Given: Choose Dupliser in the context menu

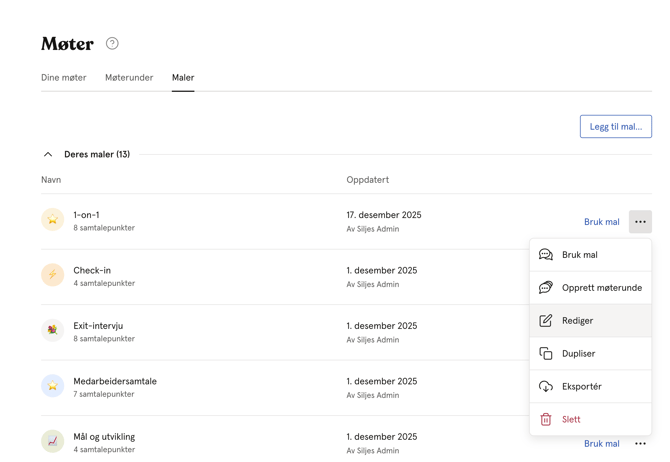Looking at the screenshot, I should pyautogui.click(x=591, y=353).
